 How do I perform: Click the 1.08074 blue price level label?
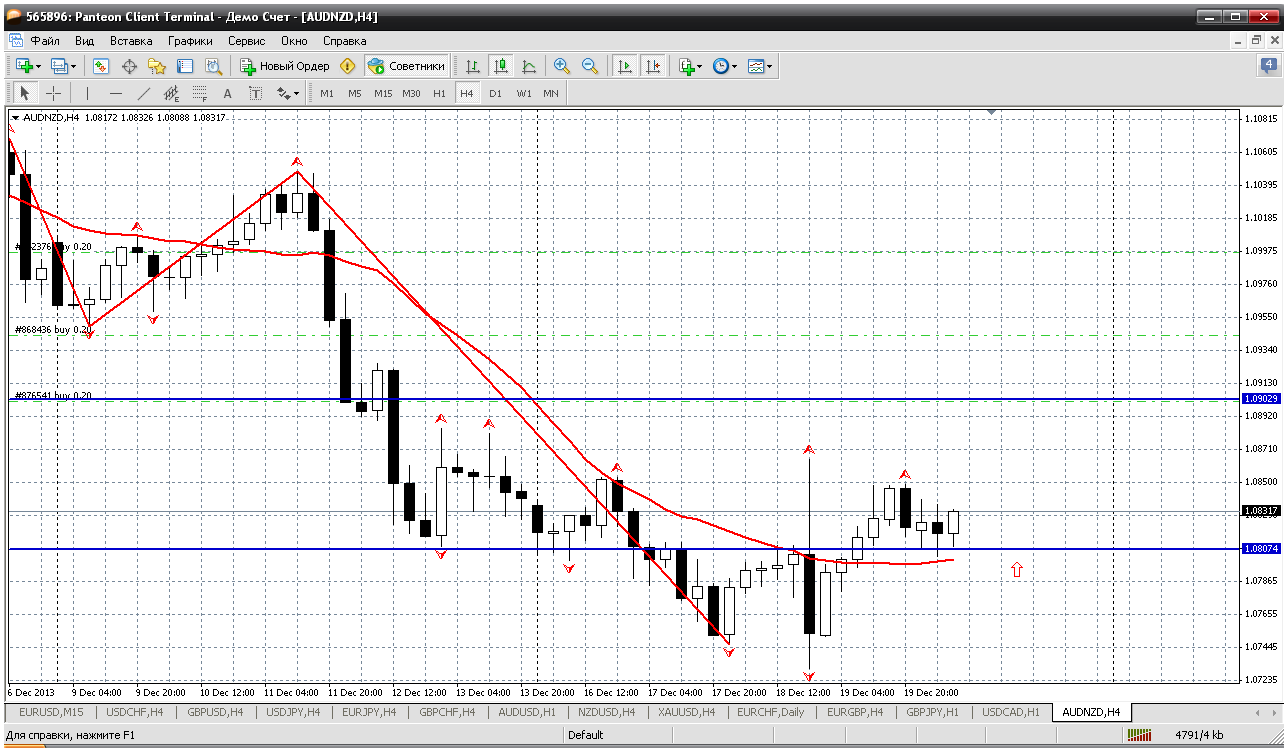[1260, 549]
